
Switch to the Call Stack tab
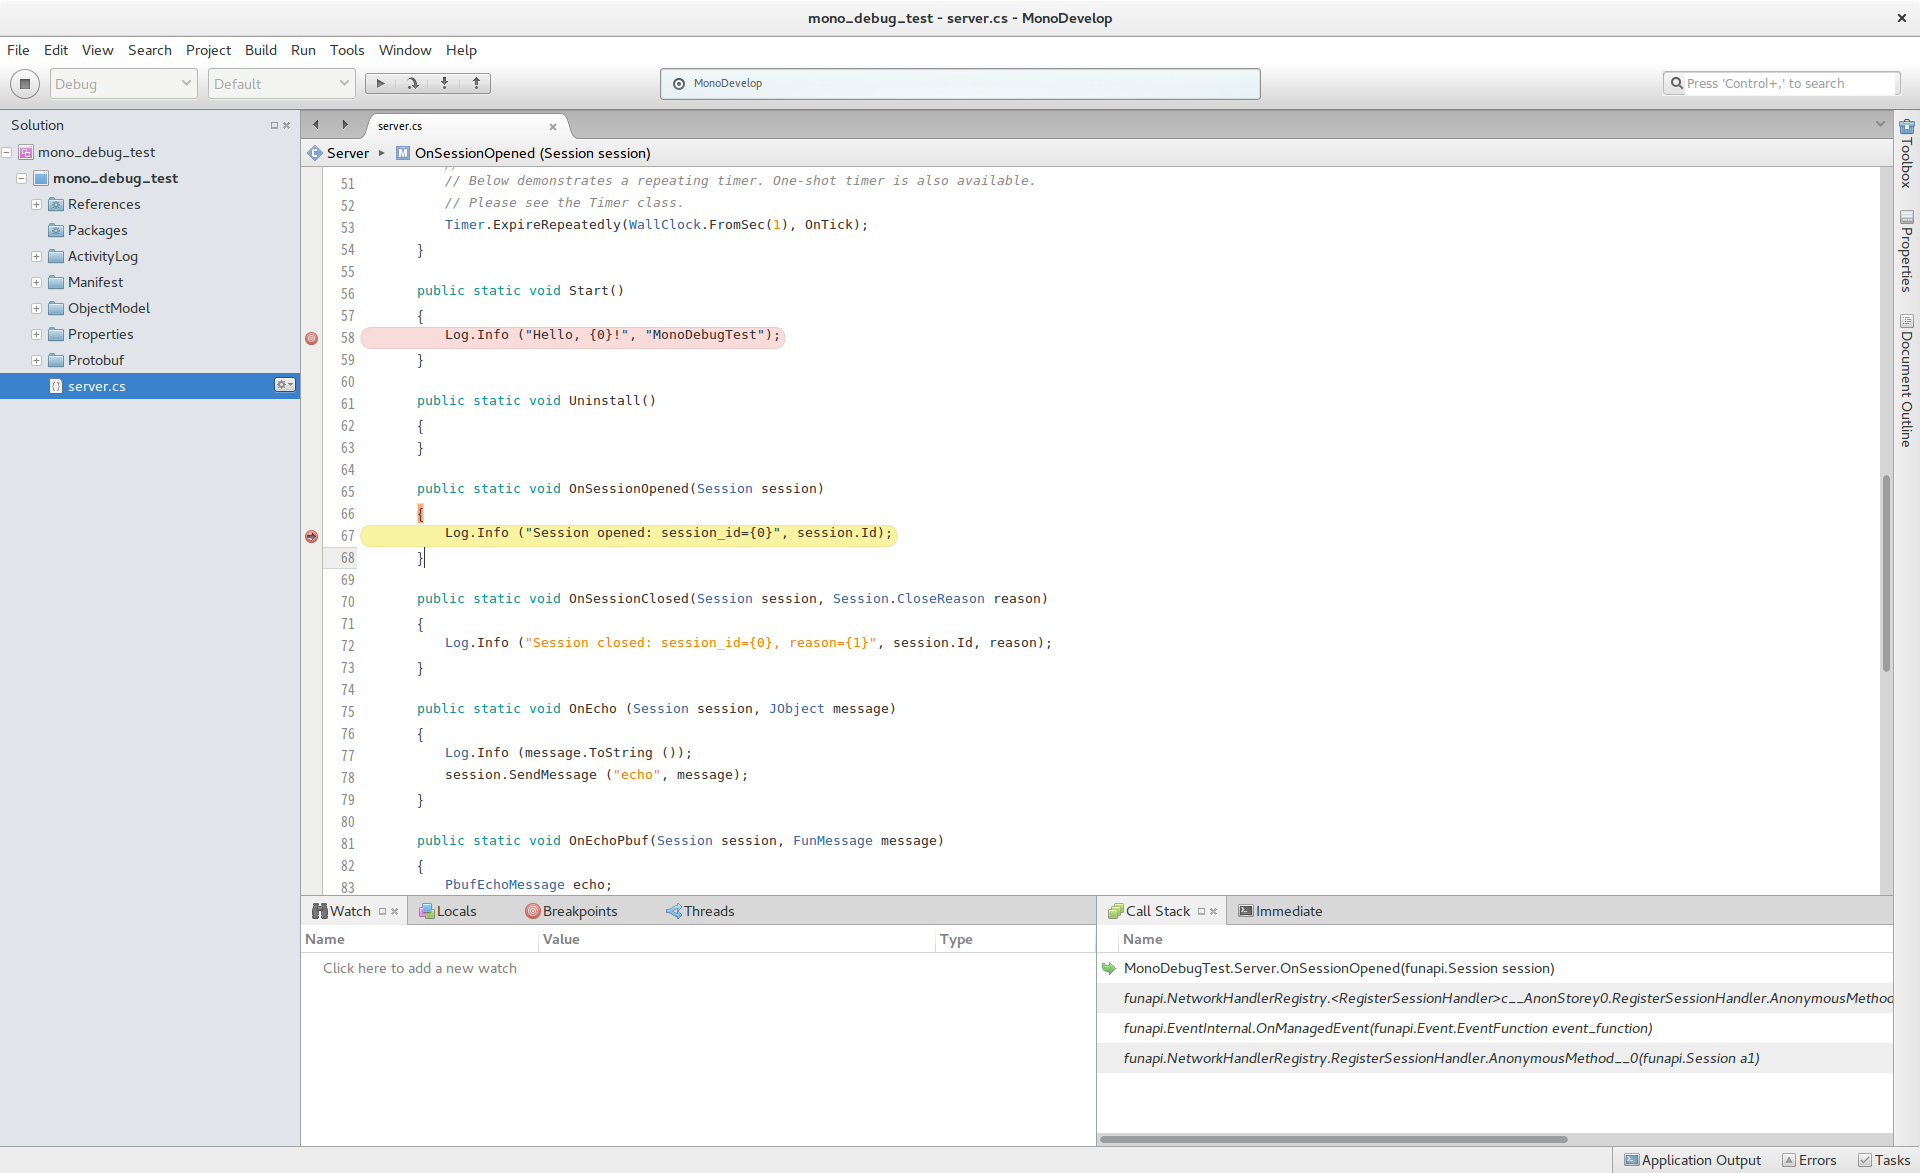tap(1149, 911)
